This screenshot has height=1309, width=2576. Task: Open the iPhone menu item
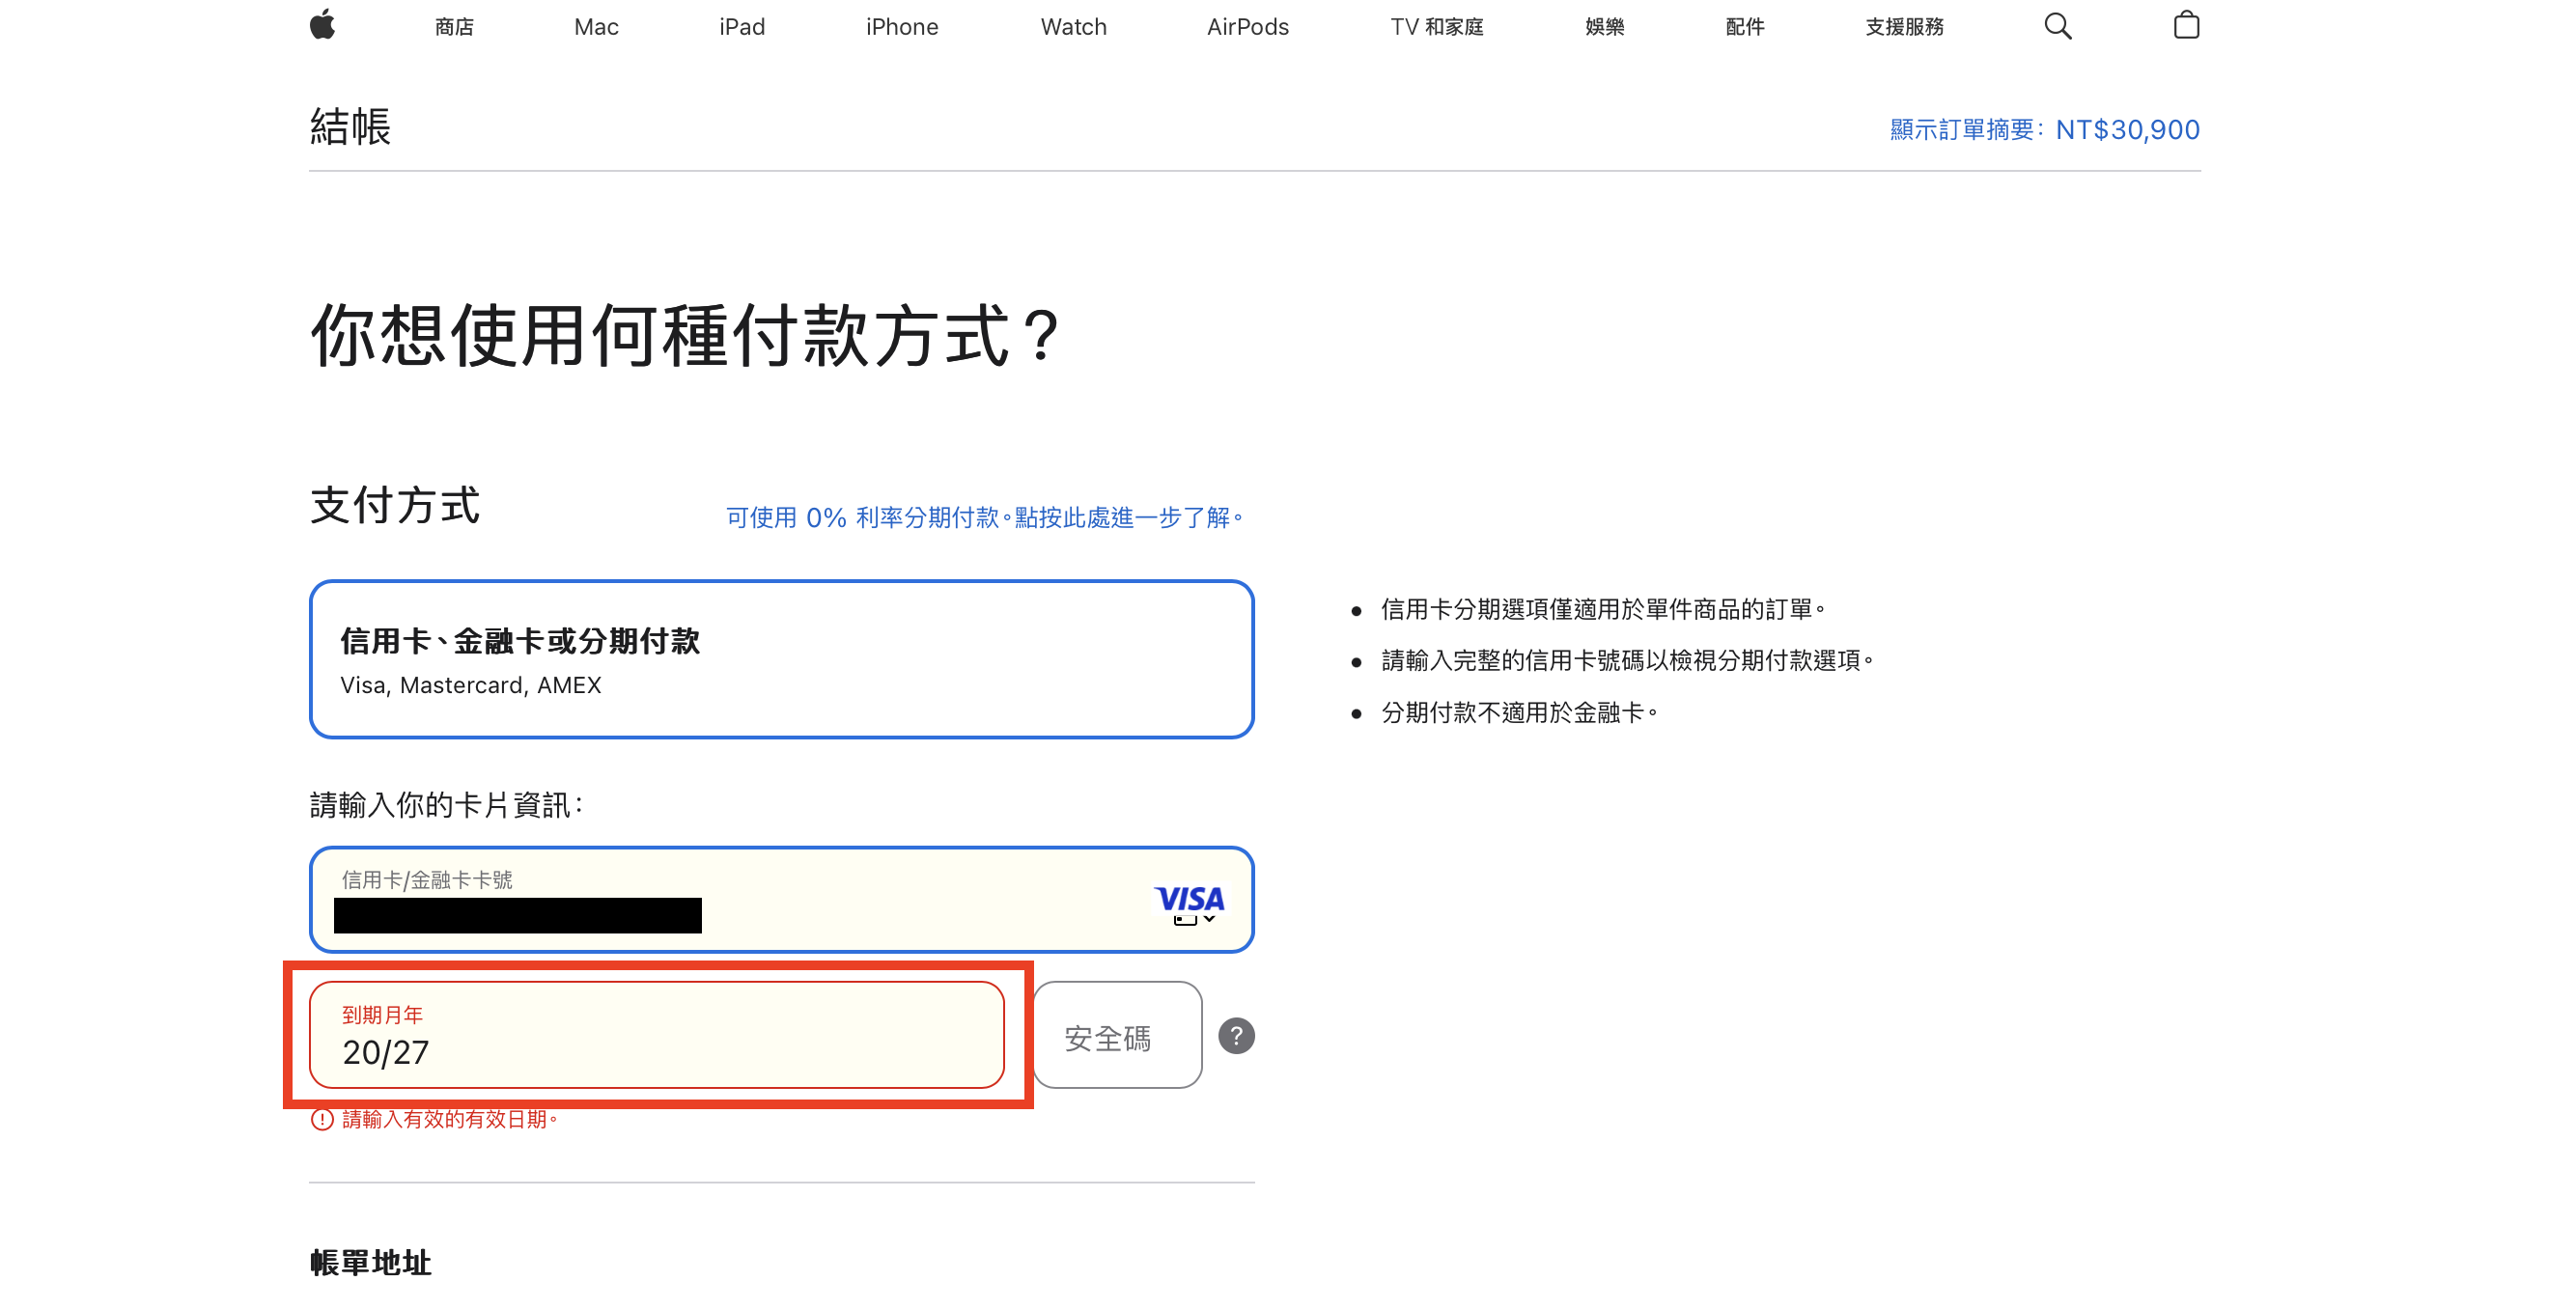coord(902,27)
